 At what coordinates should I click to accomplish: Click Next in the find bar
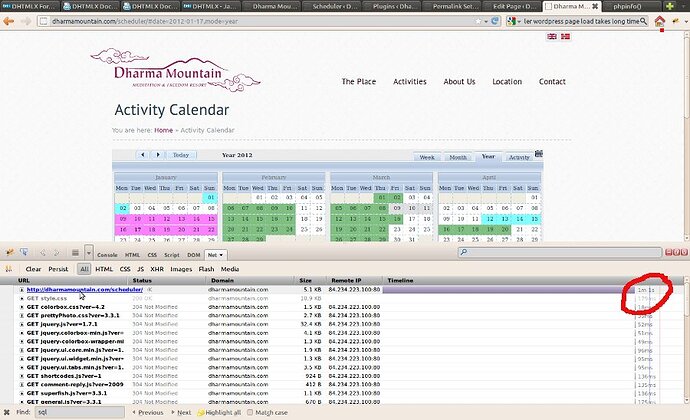(x=181, y=413)
